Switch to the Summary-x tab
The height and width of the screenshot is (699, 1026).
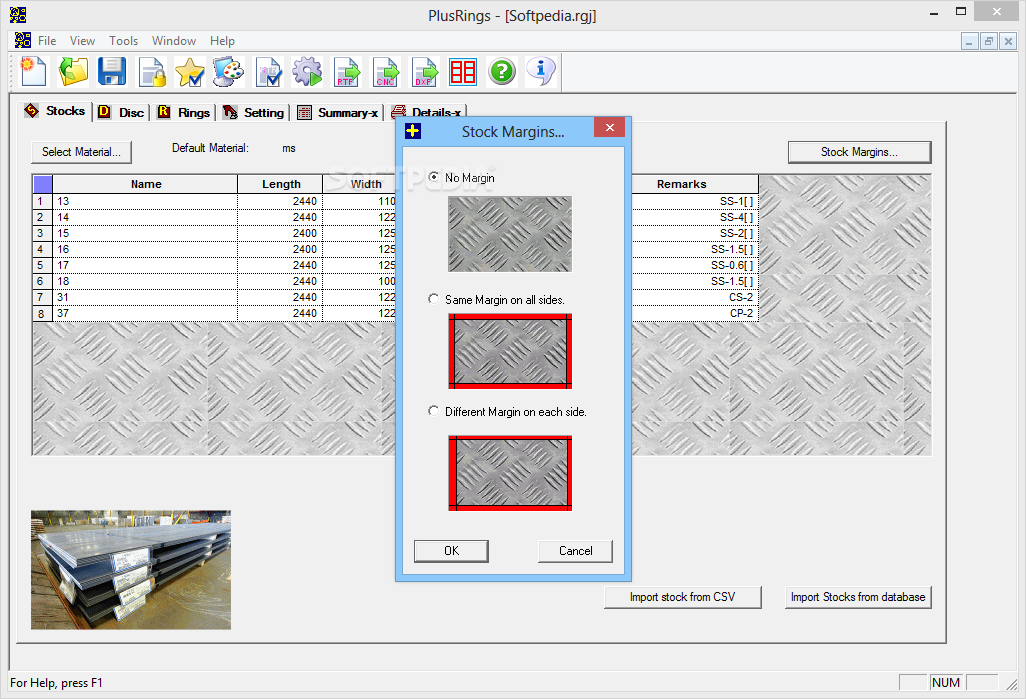pos(338,113)
